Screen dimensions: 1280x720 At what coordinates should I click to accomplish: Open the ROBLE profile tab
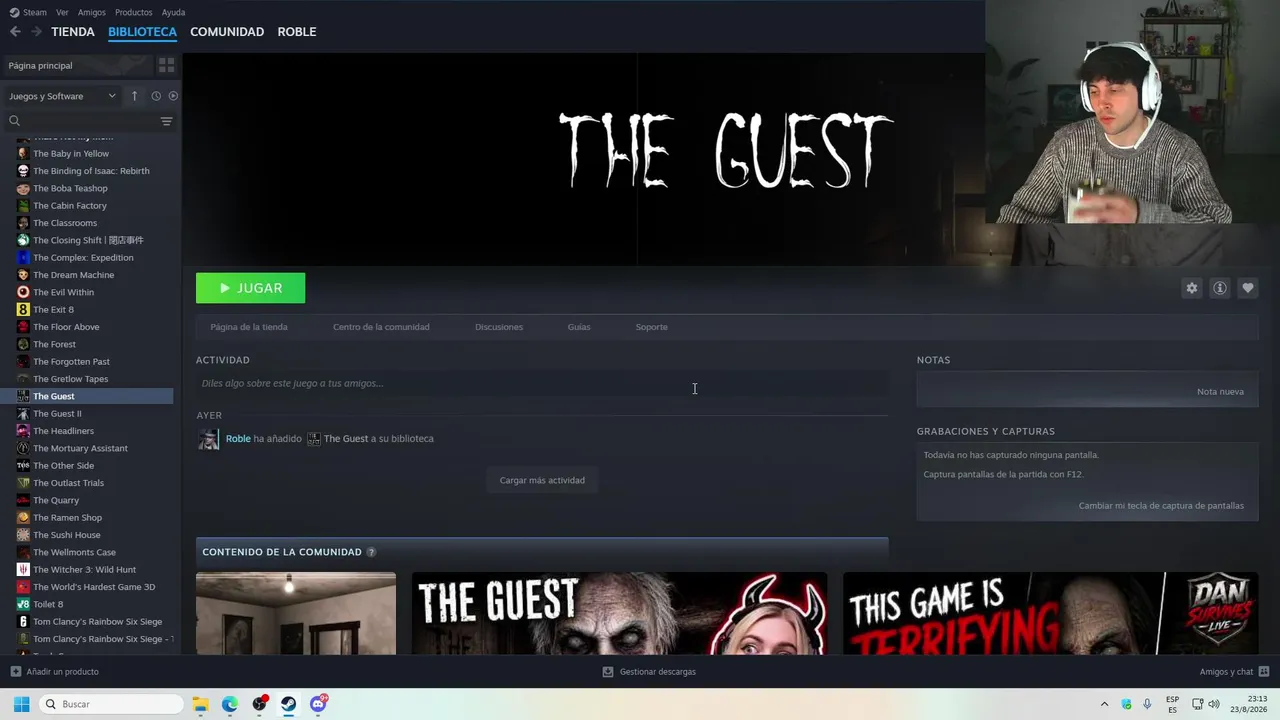(297, 32)
